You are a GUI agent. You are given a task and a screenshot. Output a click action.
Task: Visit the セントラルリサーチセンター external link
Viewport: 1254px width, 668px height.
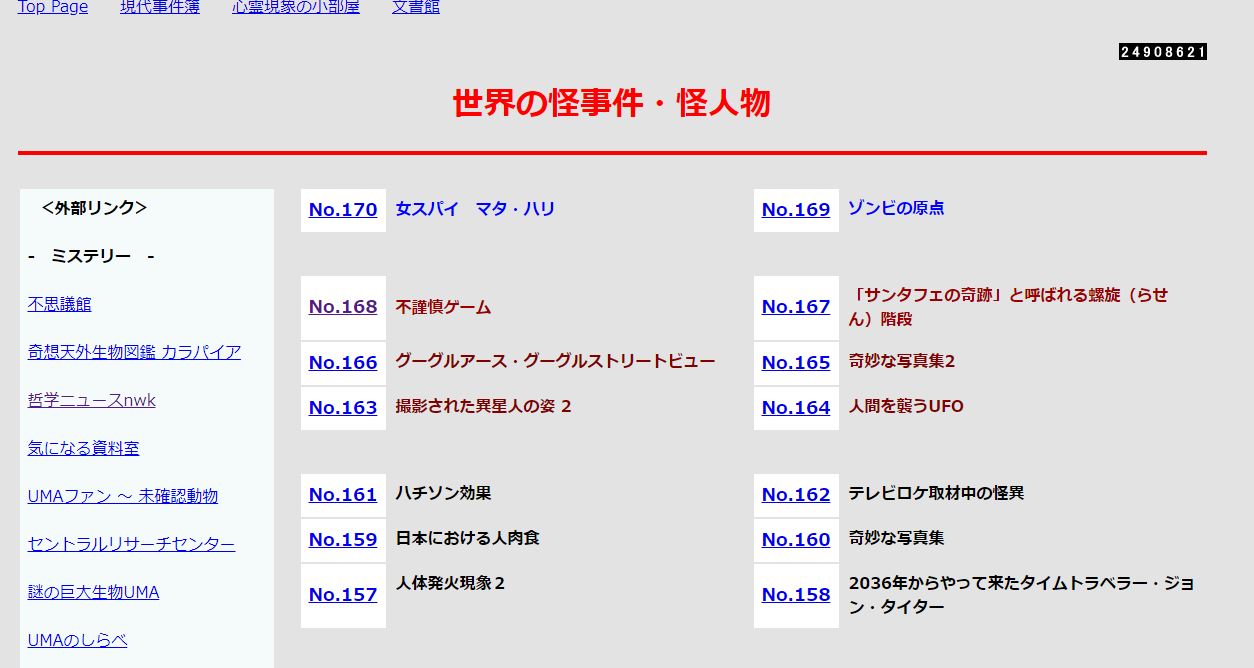coord(132,544)
